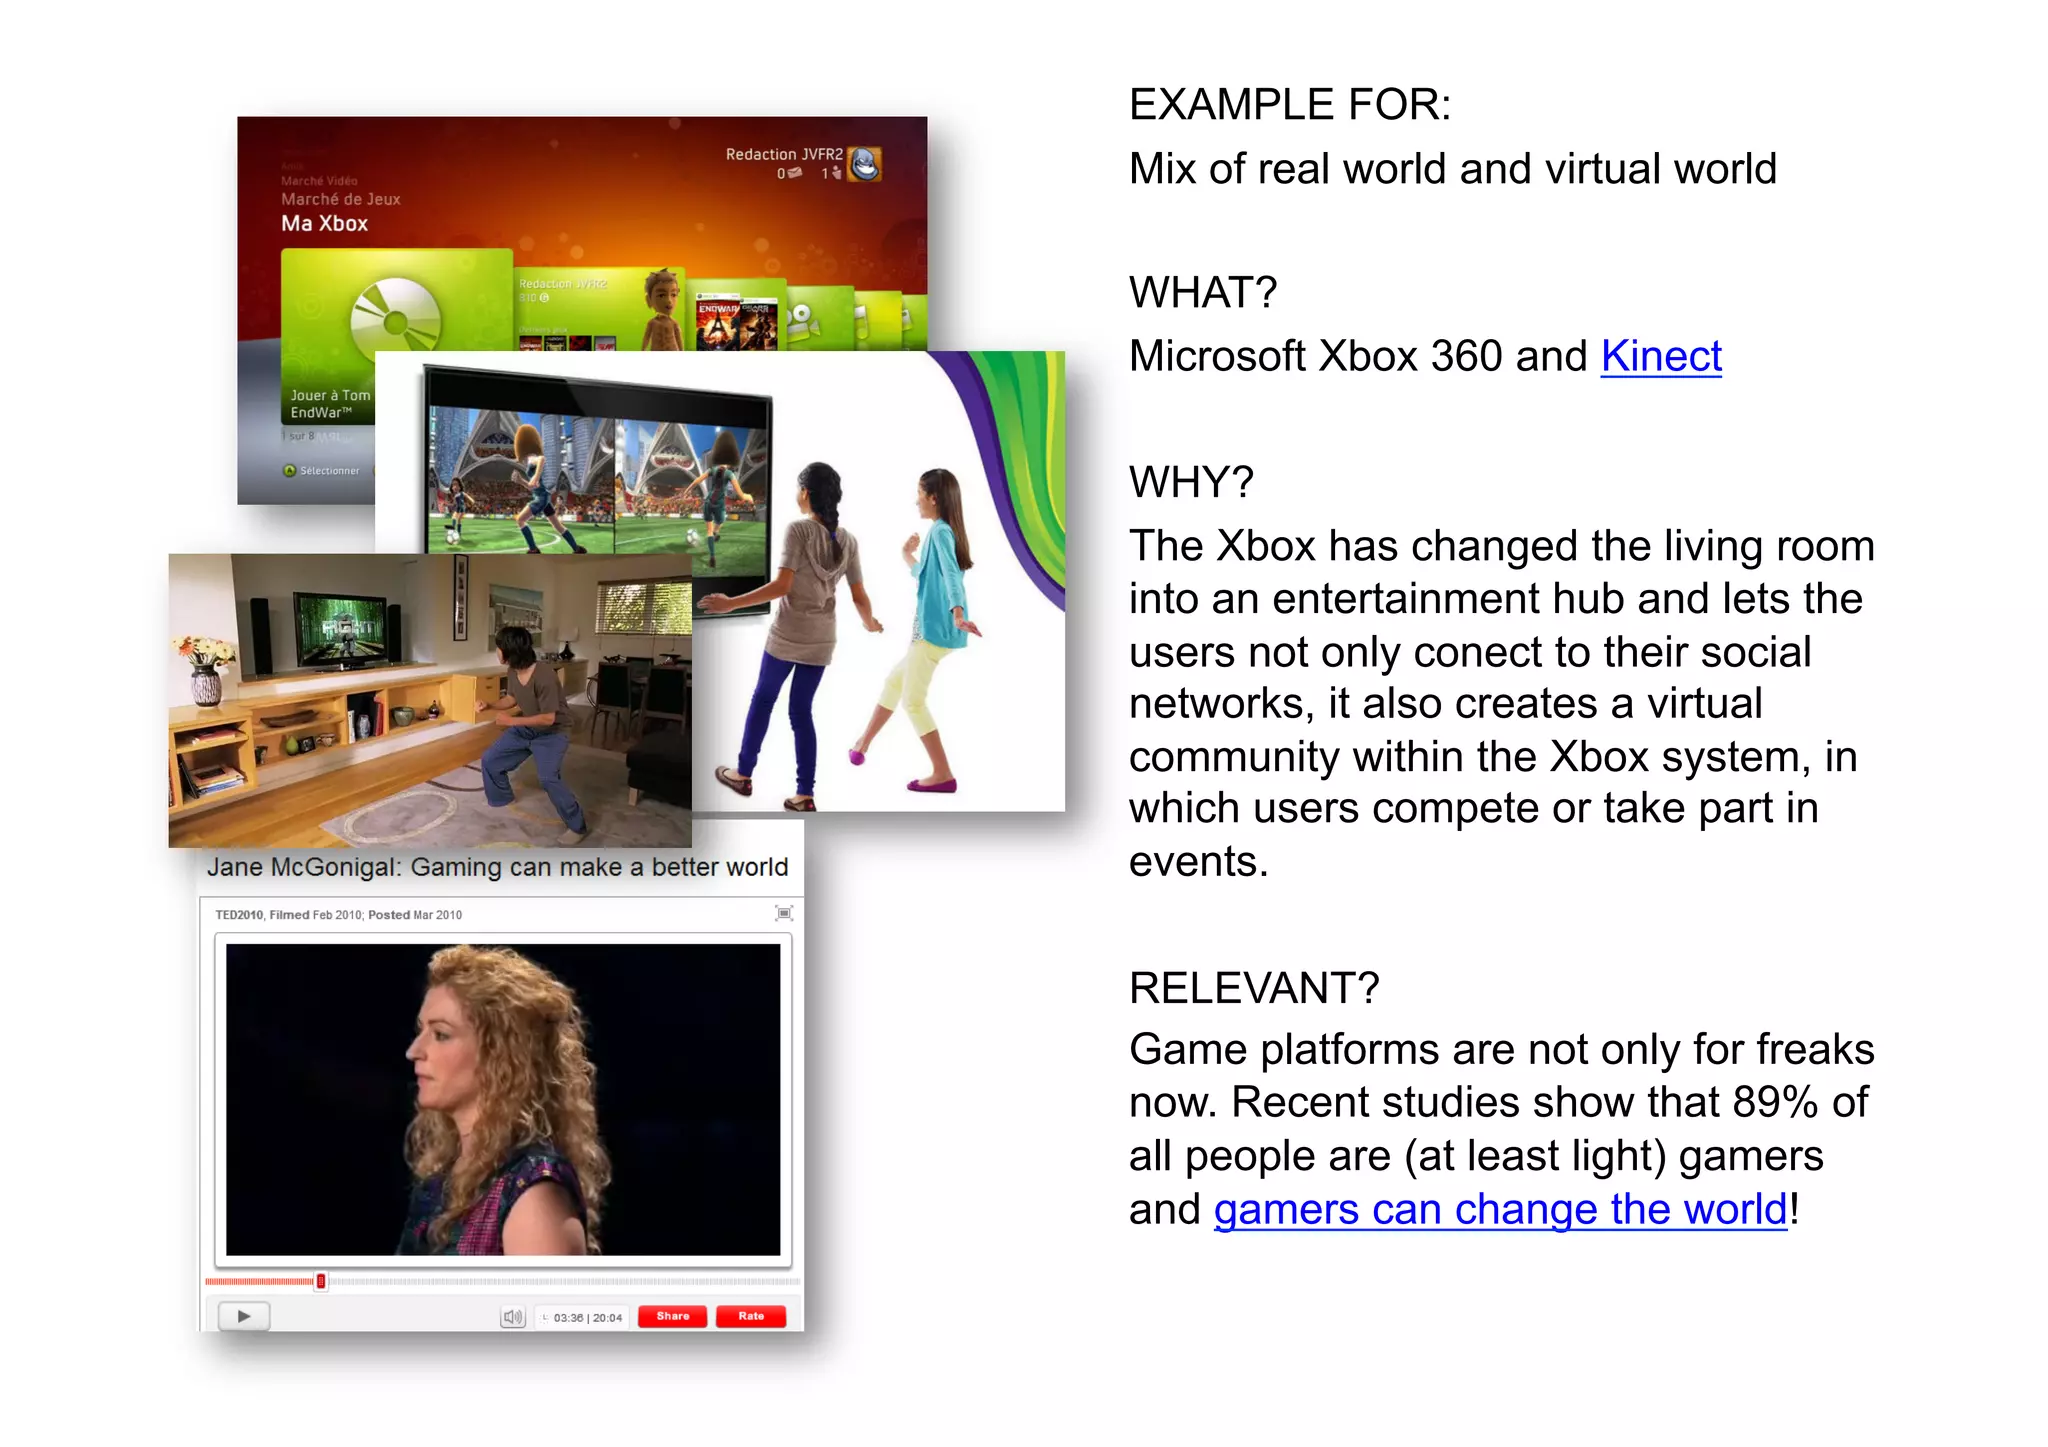The image size is (2048, 1447).
Task: Click the red Rate button
Action: point(751,1316)
